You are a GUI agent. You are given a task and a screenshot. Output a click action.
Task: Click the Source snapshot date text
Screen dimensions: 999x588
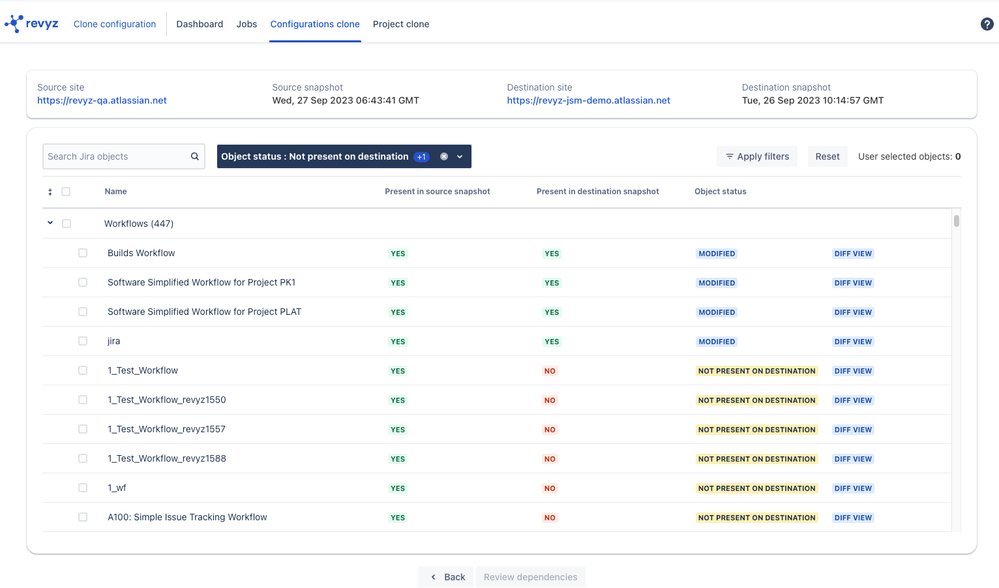click(345, 101)
